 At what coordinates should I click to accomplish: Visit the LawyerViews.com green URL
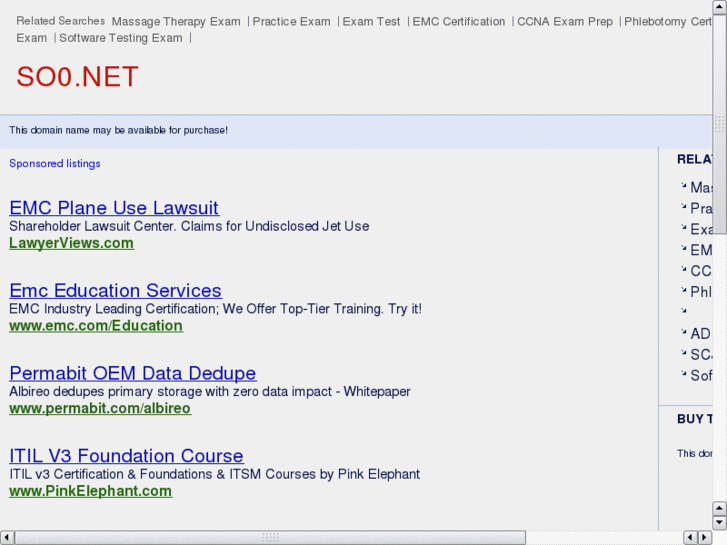tap(71, 243)
